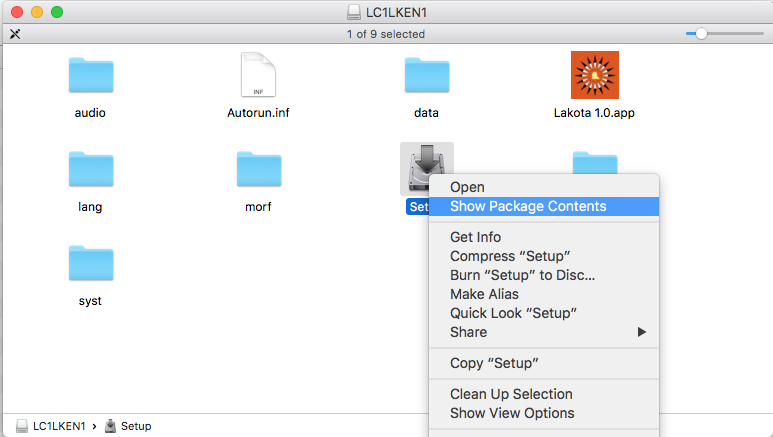Select the lang folder
This screenshot has height=437, width=773.
91,169
